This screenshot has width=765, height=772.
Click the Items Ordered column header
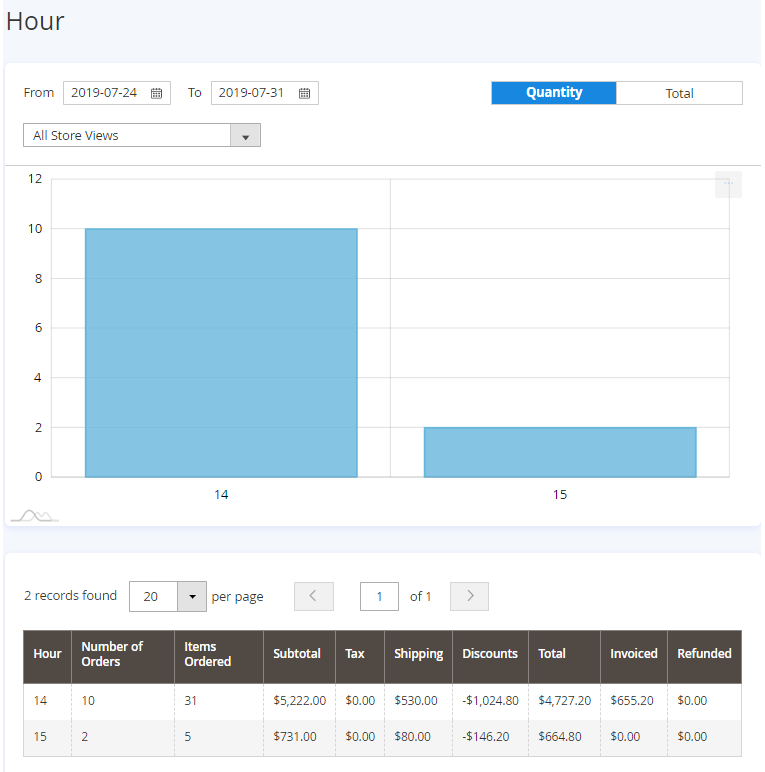pyautogui.click(x=207, y=654)
